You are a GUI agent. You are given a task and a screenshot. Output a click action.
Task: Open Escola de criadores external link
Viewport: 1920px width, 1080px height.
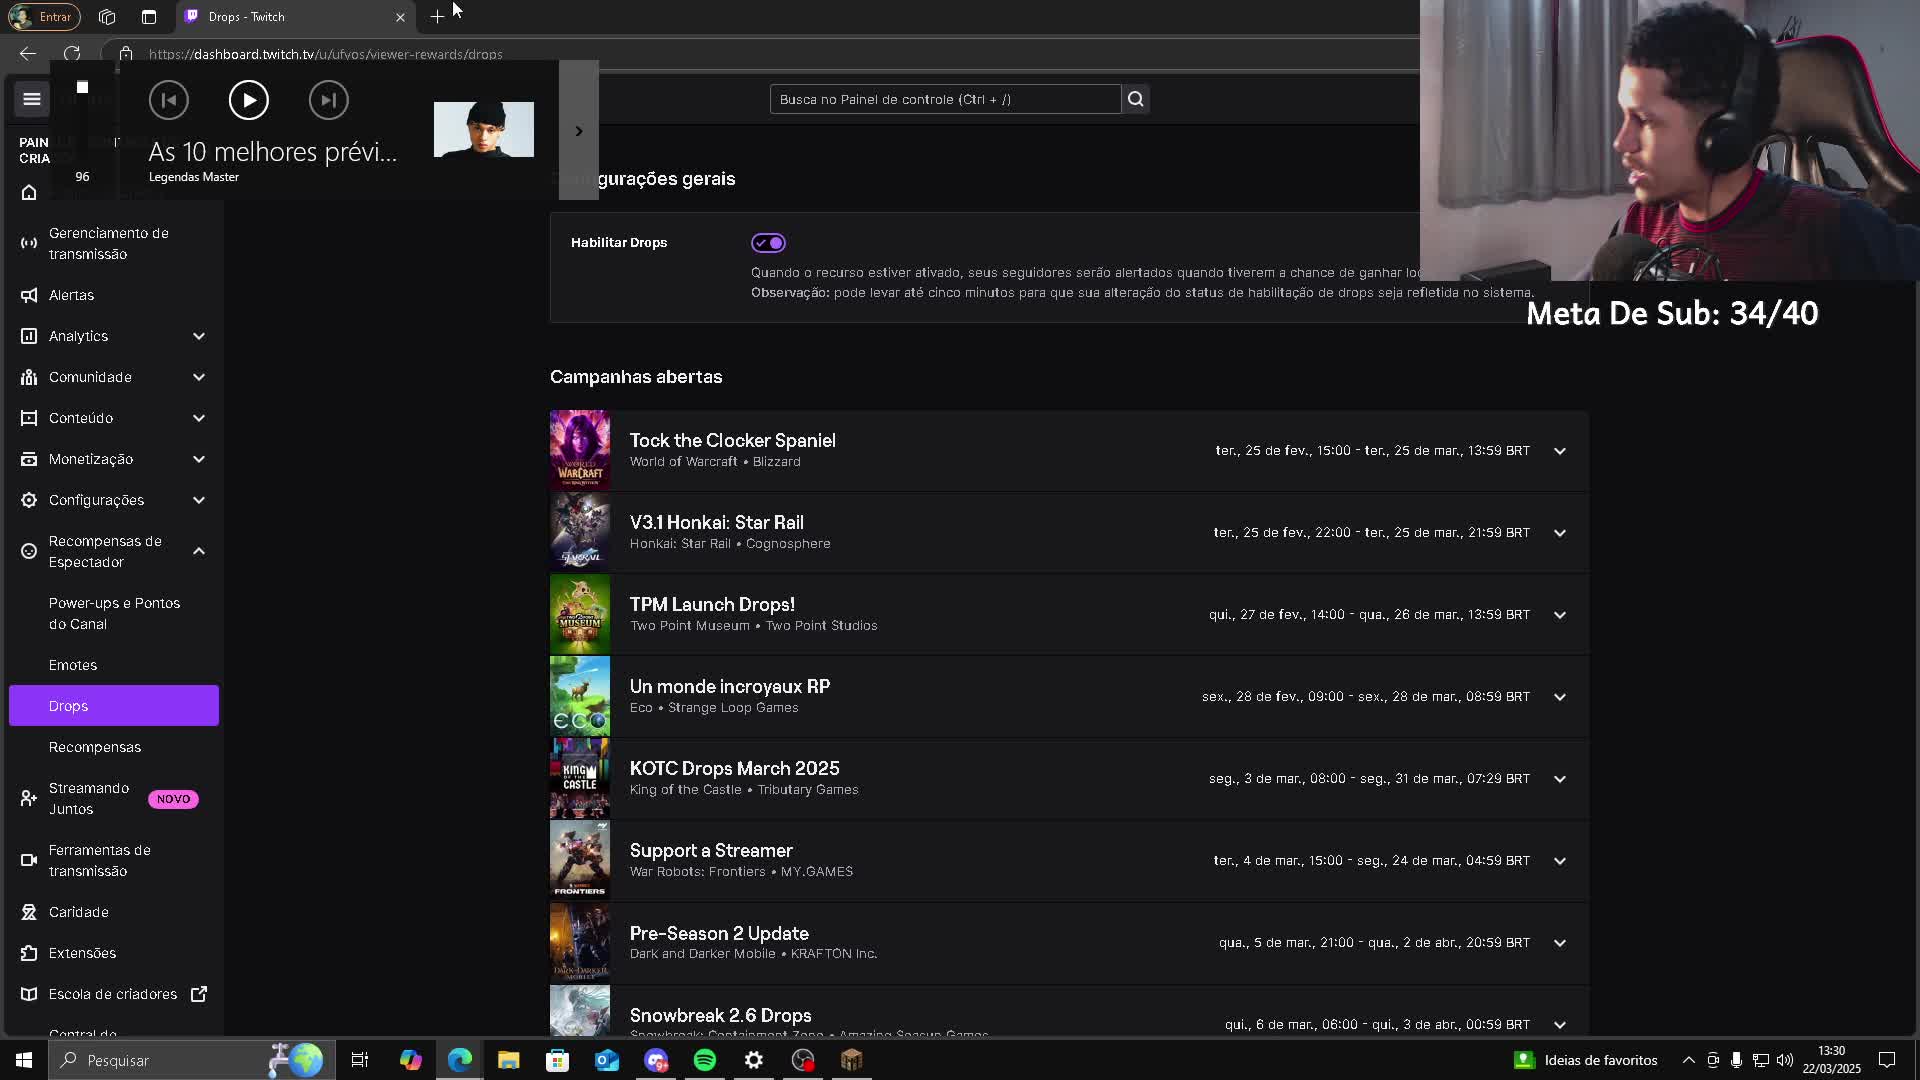tap(113, 994)
